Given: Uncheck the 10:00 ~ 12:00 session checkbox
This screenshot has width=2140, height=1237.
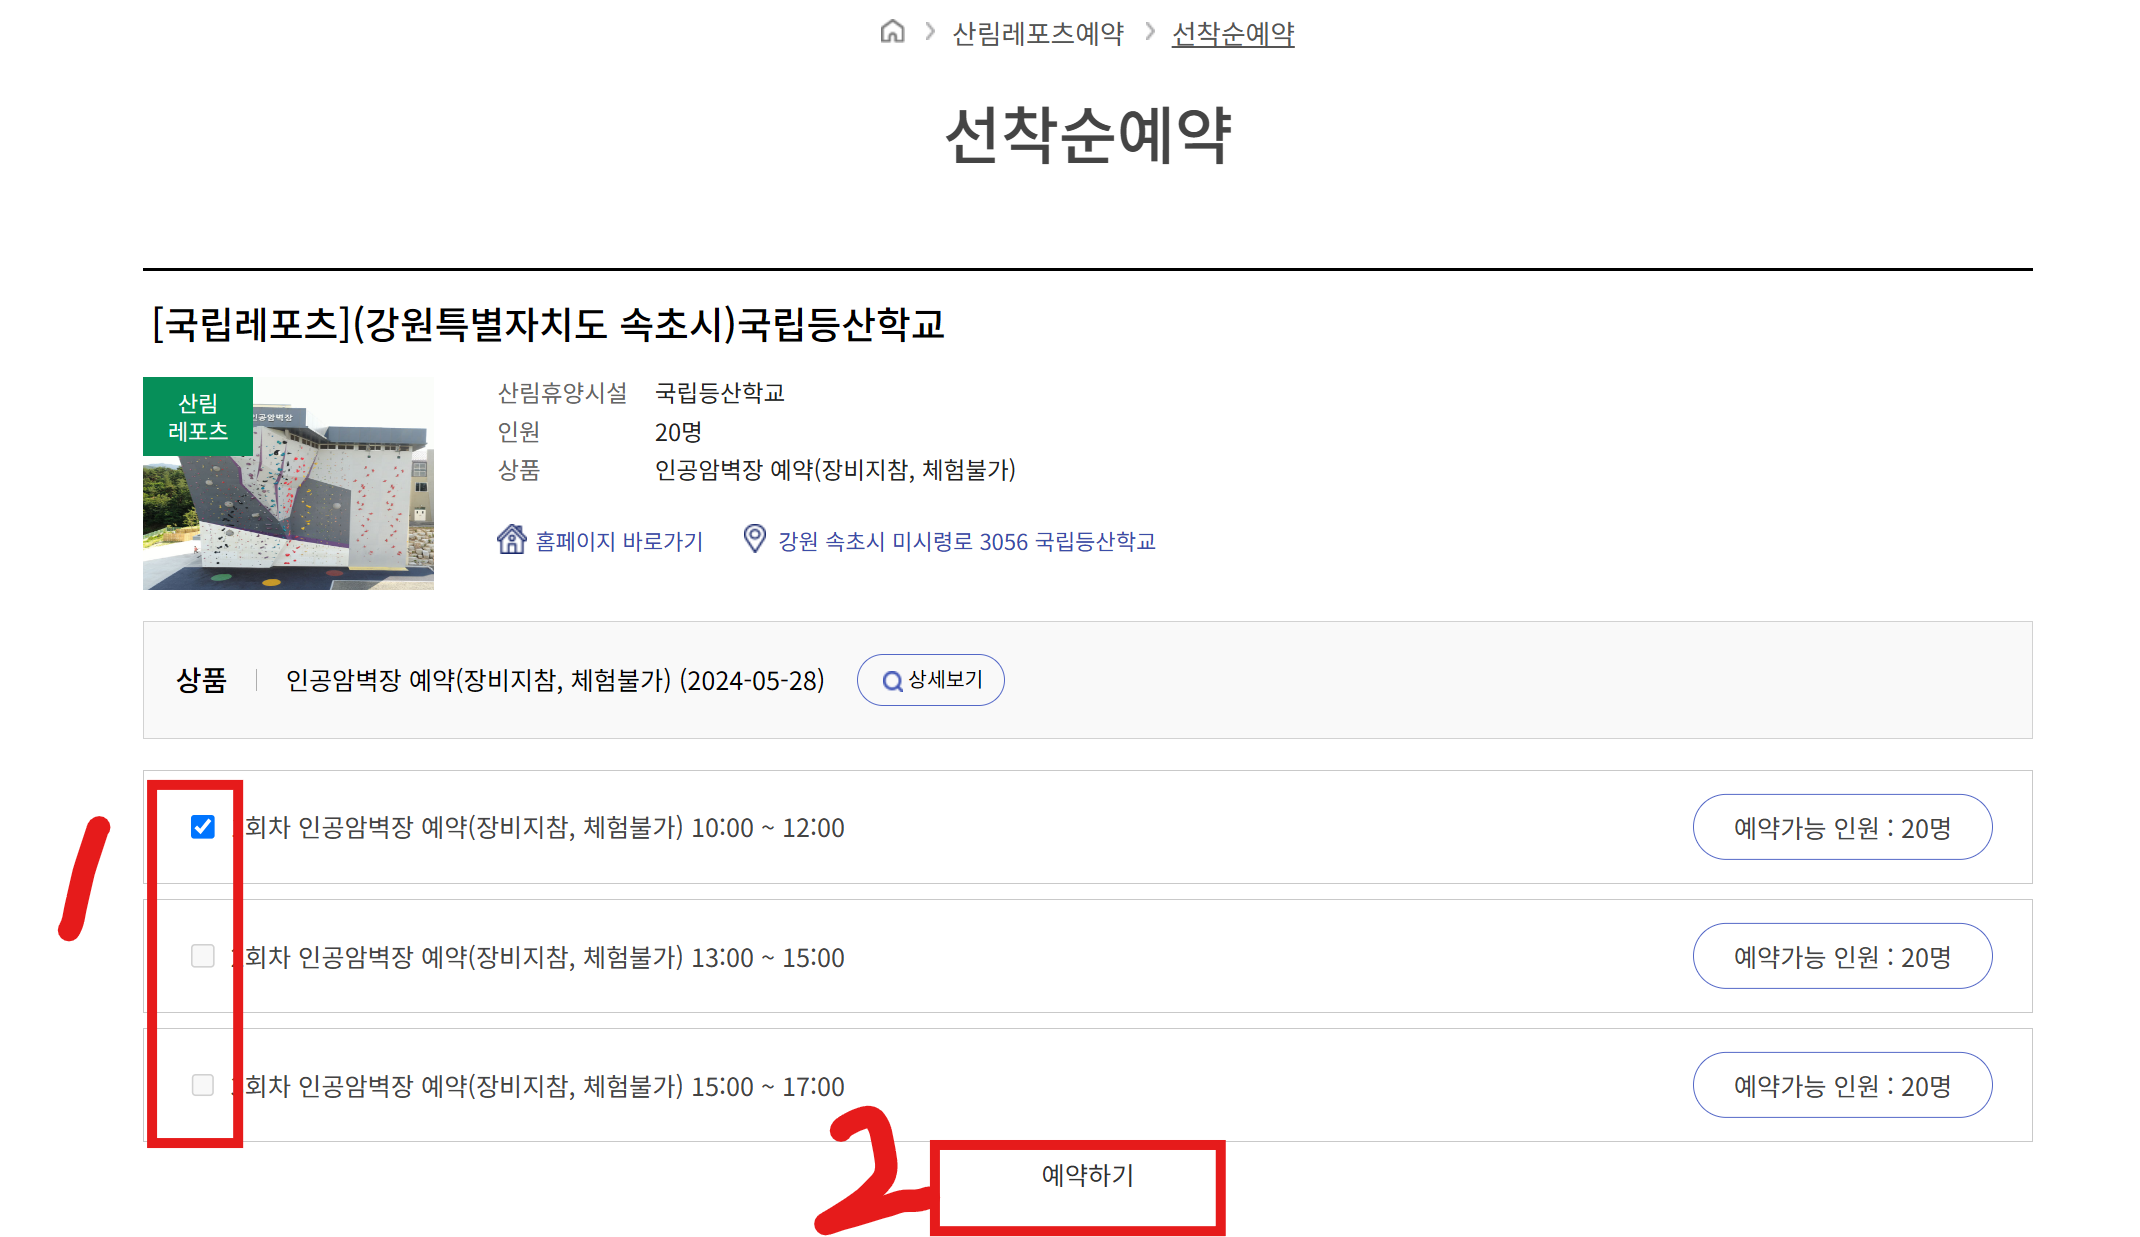Looking at the screenshot, I should 203,827.
